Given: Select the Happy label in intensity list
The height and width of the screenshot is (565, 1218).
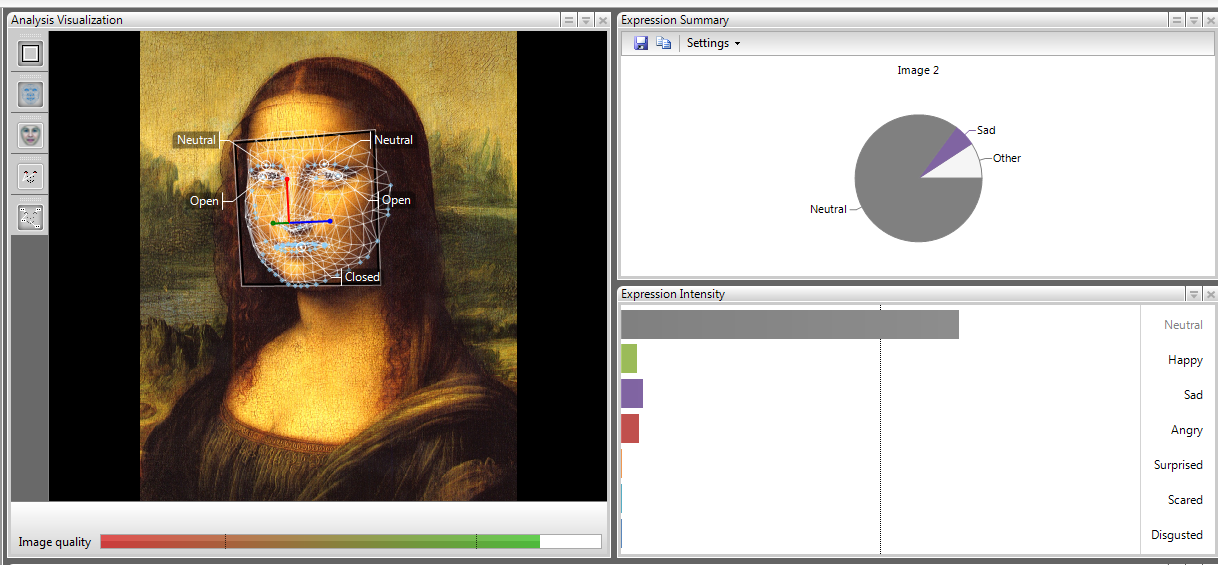Looking at the screenshot, I should [1185, 360].
